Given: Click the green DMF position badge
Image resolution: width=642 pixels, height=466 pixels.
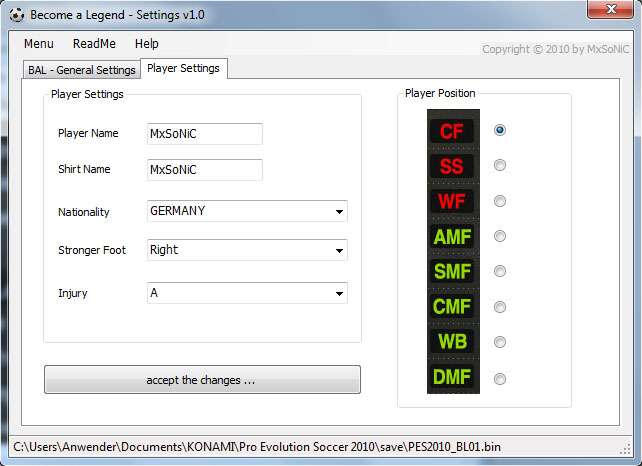Looking at the screenshot, I should point(452,378).
